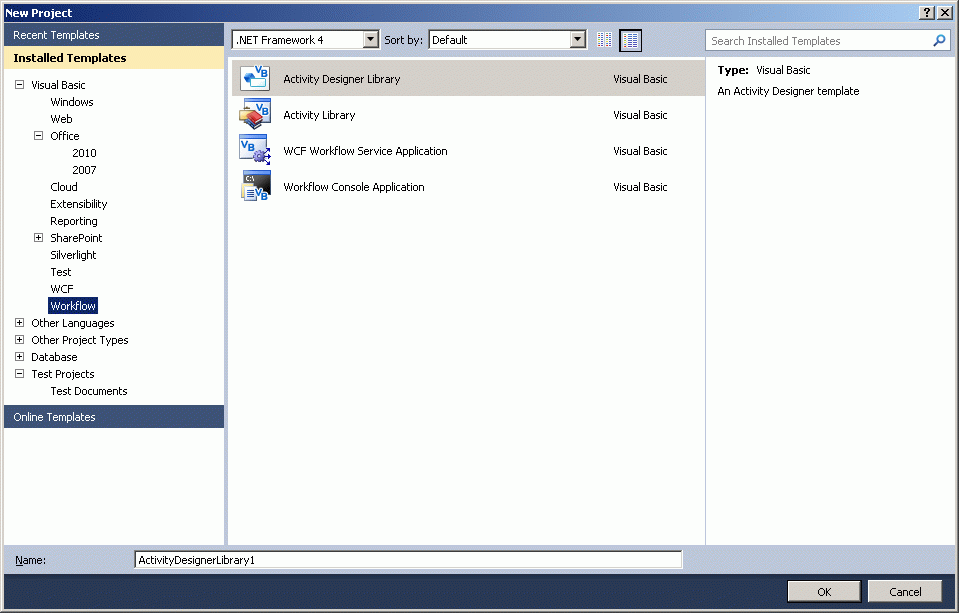Select the Other Languages label

pos(73,322)
